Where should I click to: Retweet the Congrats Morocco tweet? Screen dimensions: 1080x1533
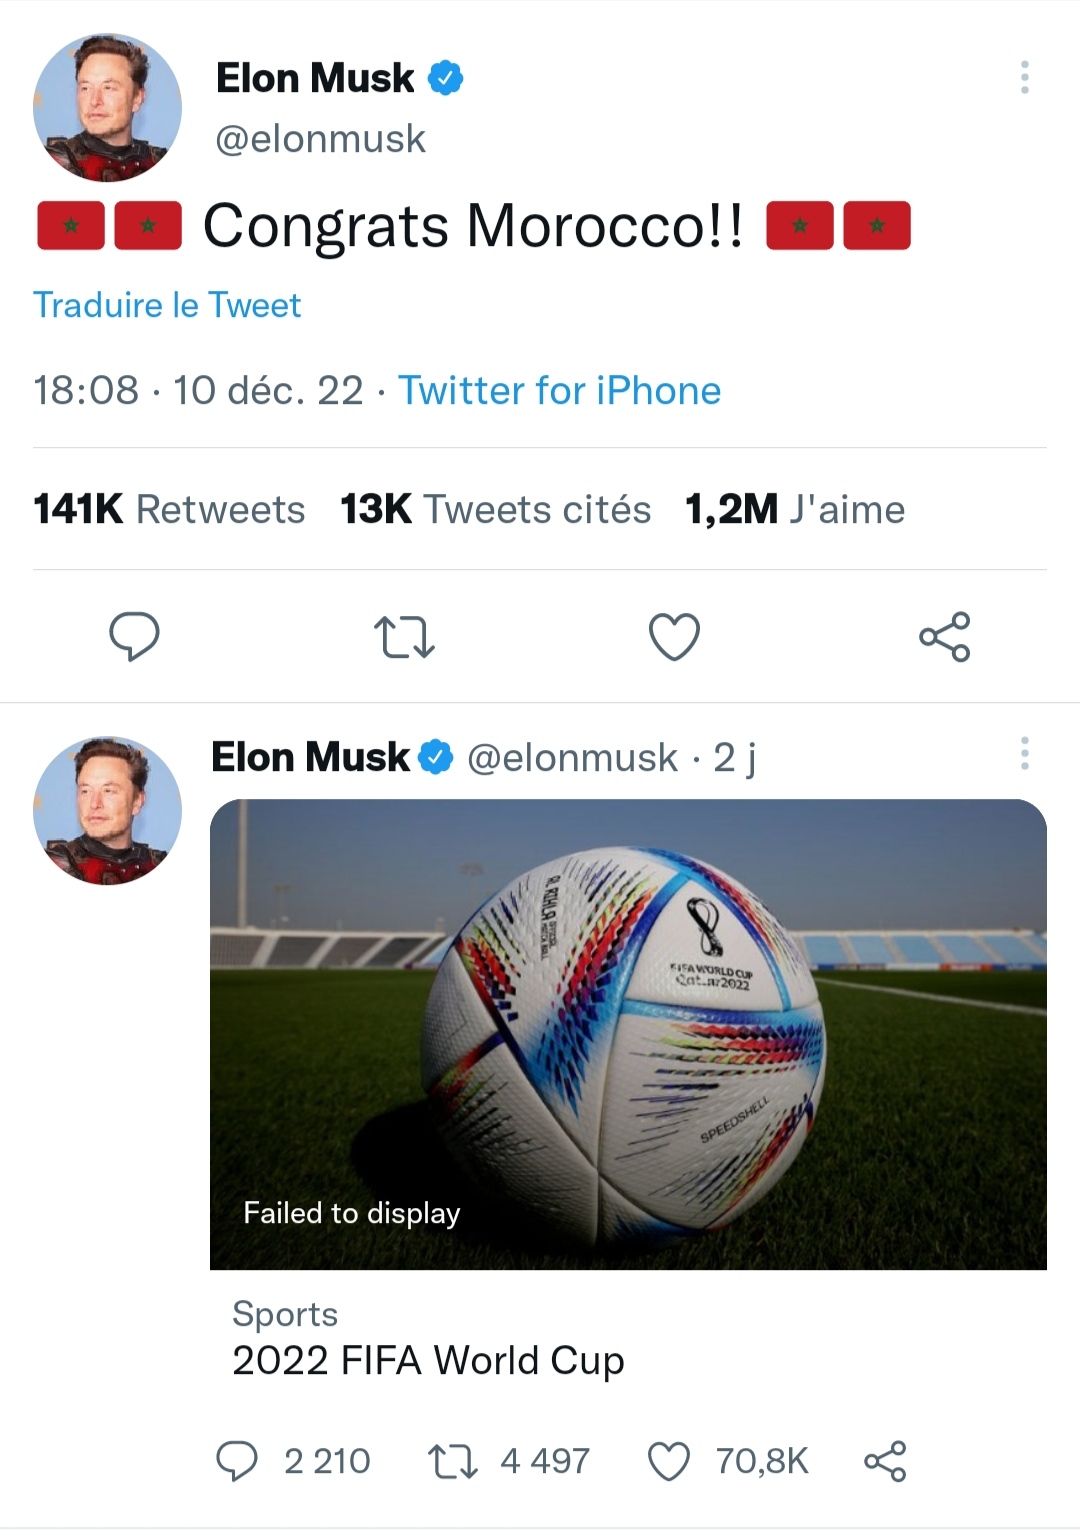[x=404, y=637]
